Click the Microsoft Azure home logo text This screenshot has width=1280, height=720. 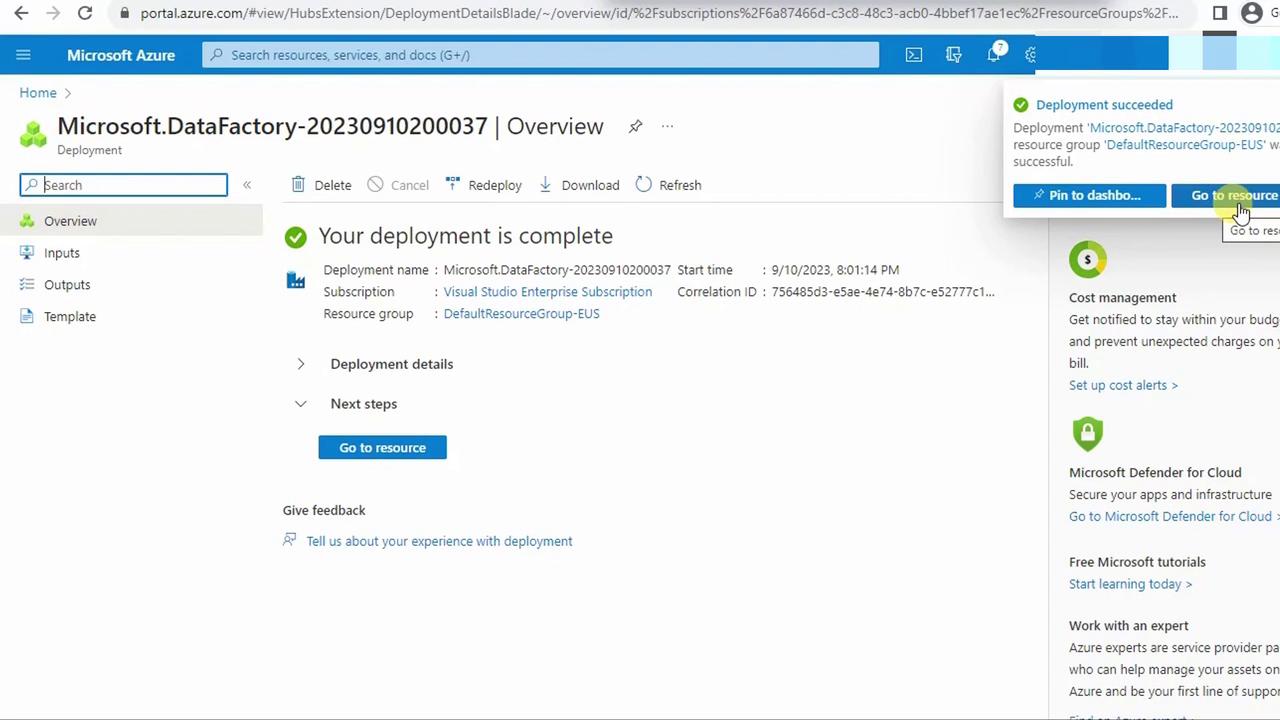coord(121,55)
